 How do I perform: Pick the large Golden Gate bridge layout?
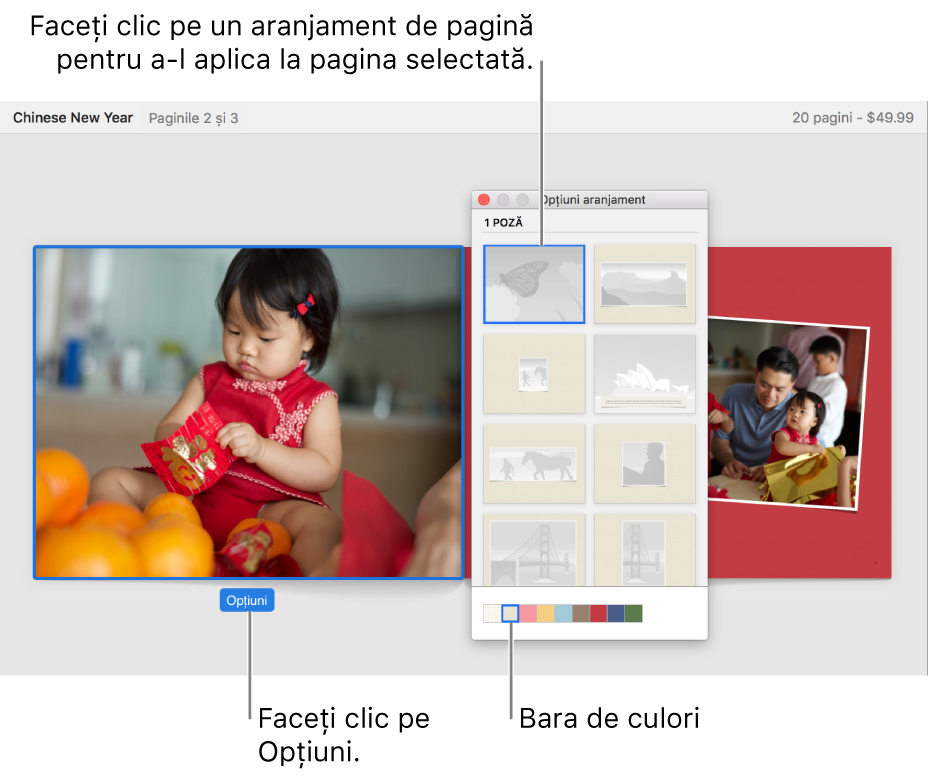(534, 549)
